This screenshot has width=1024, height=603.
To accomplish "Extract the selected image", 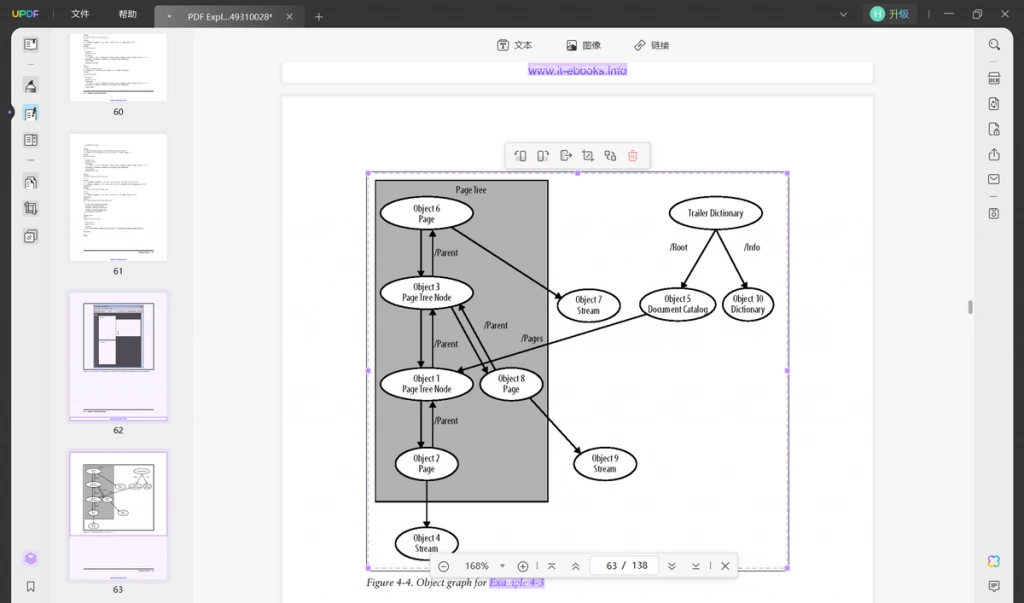I will click(566, 155).
